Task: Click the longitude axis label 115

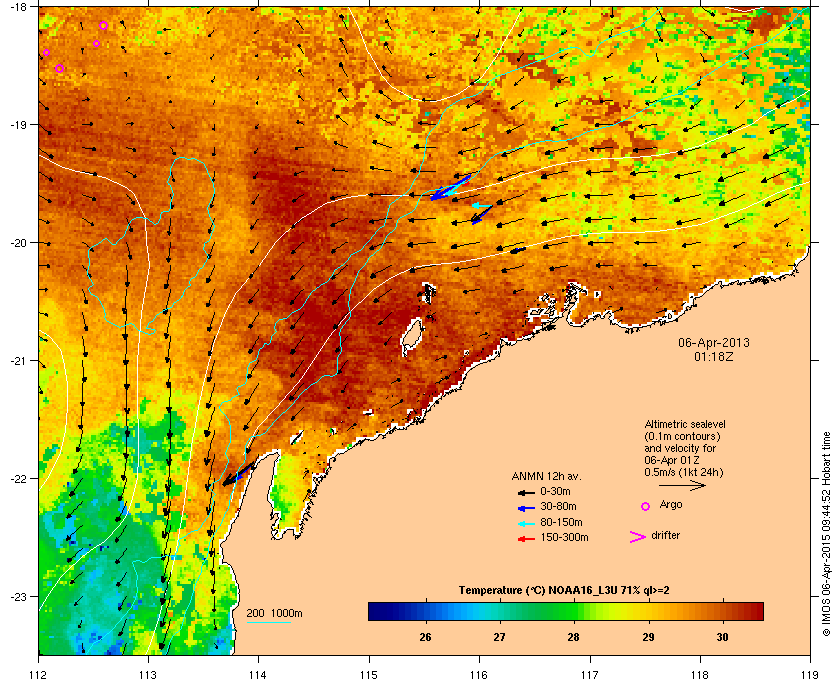Action: pyautogui.click(x=369, y=675)
